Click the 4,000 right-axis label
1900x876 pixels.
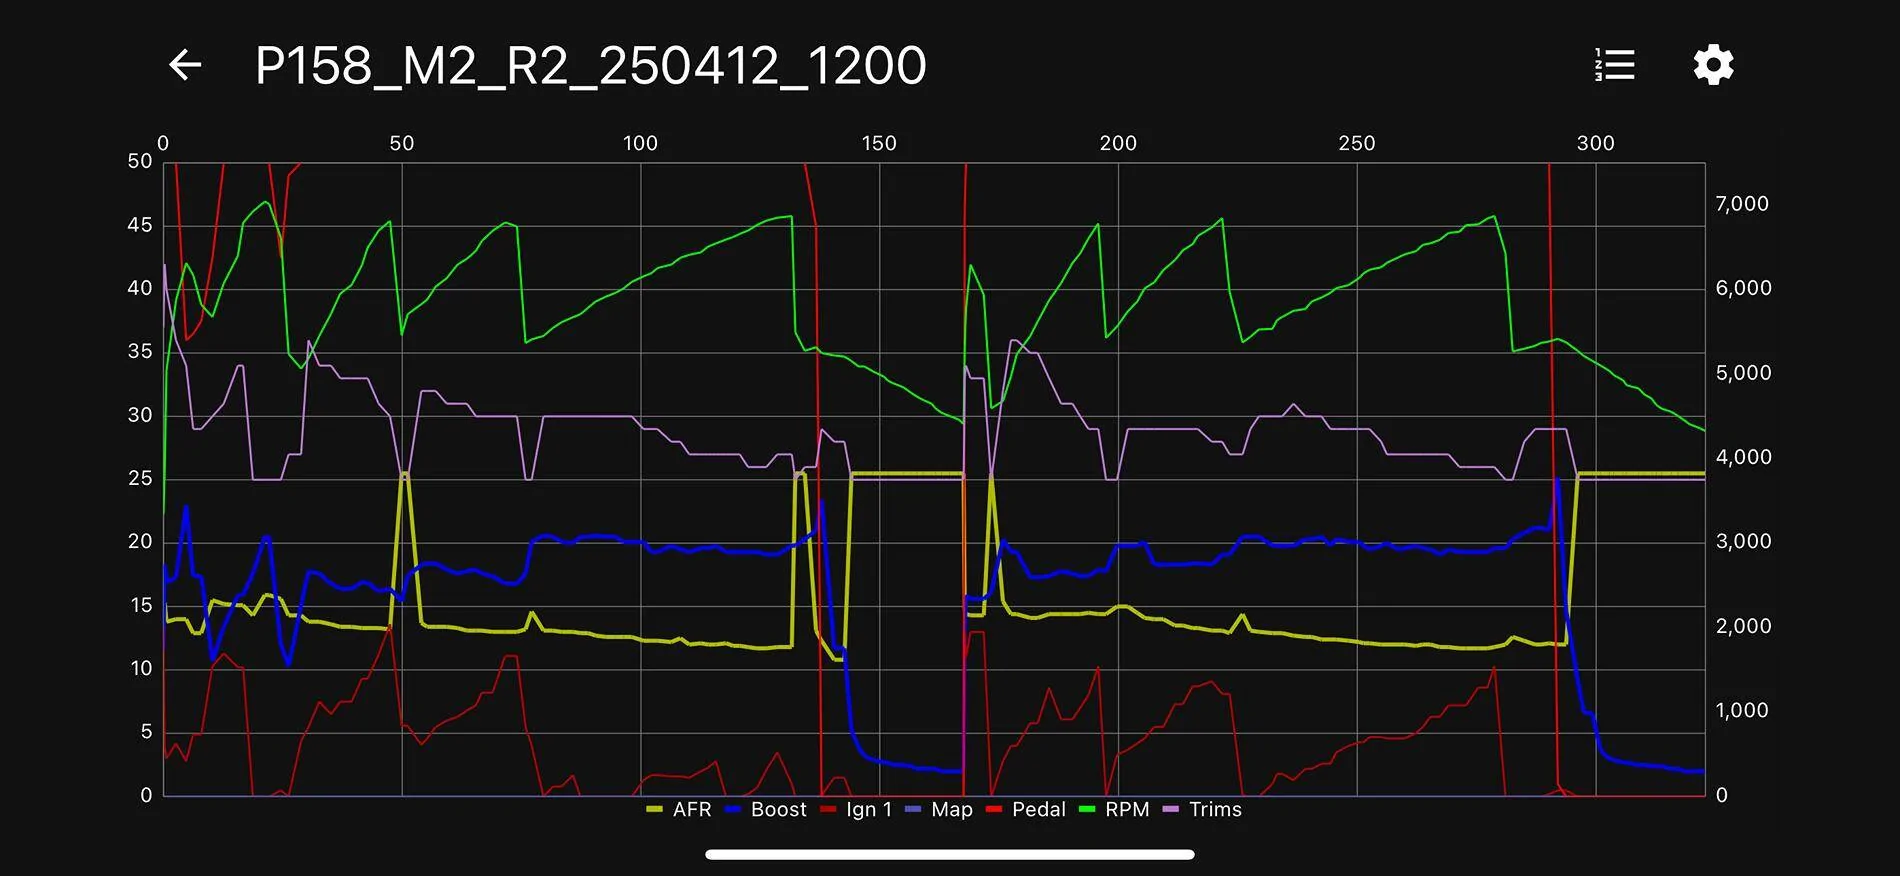coord(1742,457)
